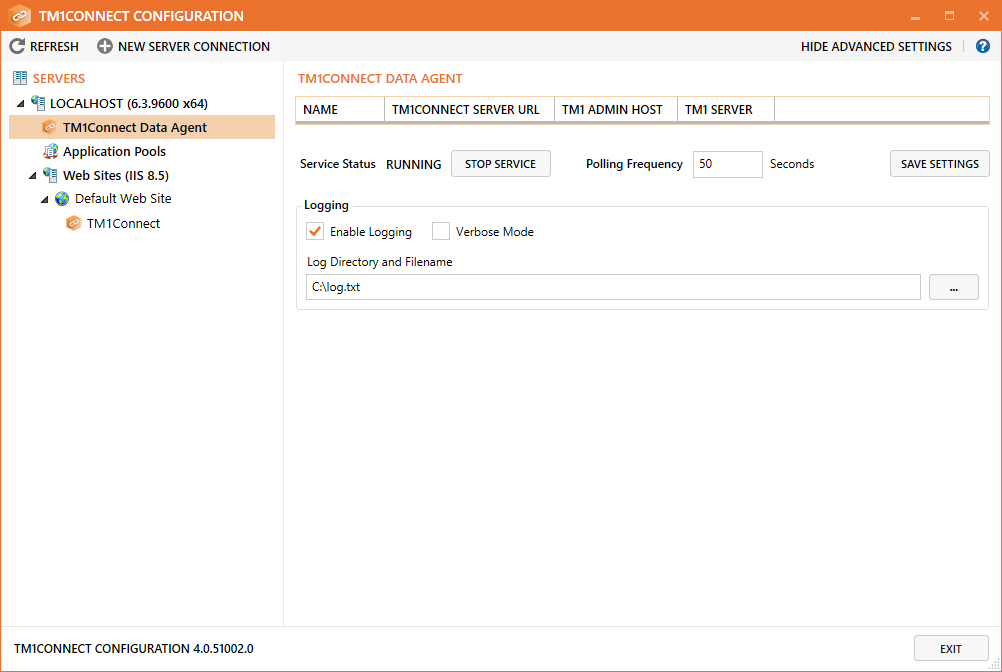Click the Application Pools icon
The width and height of the screenshot is (1002, 672).
coord(50,151)
